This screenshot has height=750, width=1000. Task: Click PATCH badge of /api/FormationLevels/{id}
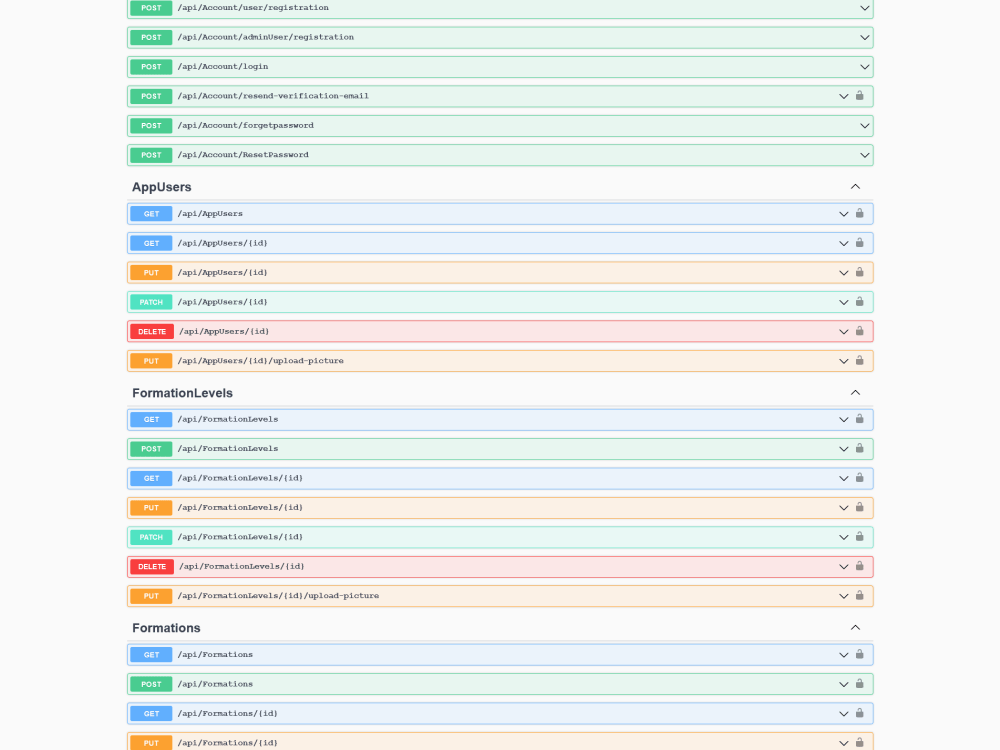click(x=151, y=537)
